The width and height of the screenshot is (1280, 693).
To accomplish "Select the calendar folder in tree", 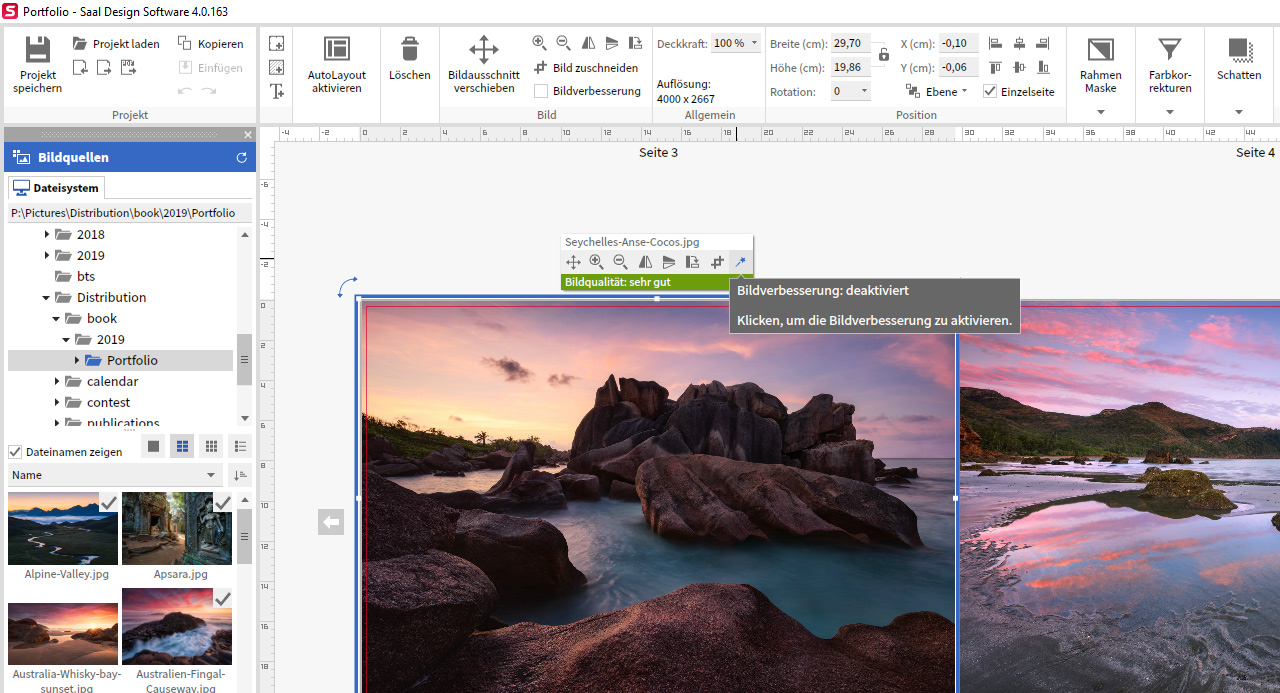I will [112, 381].
